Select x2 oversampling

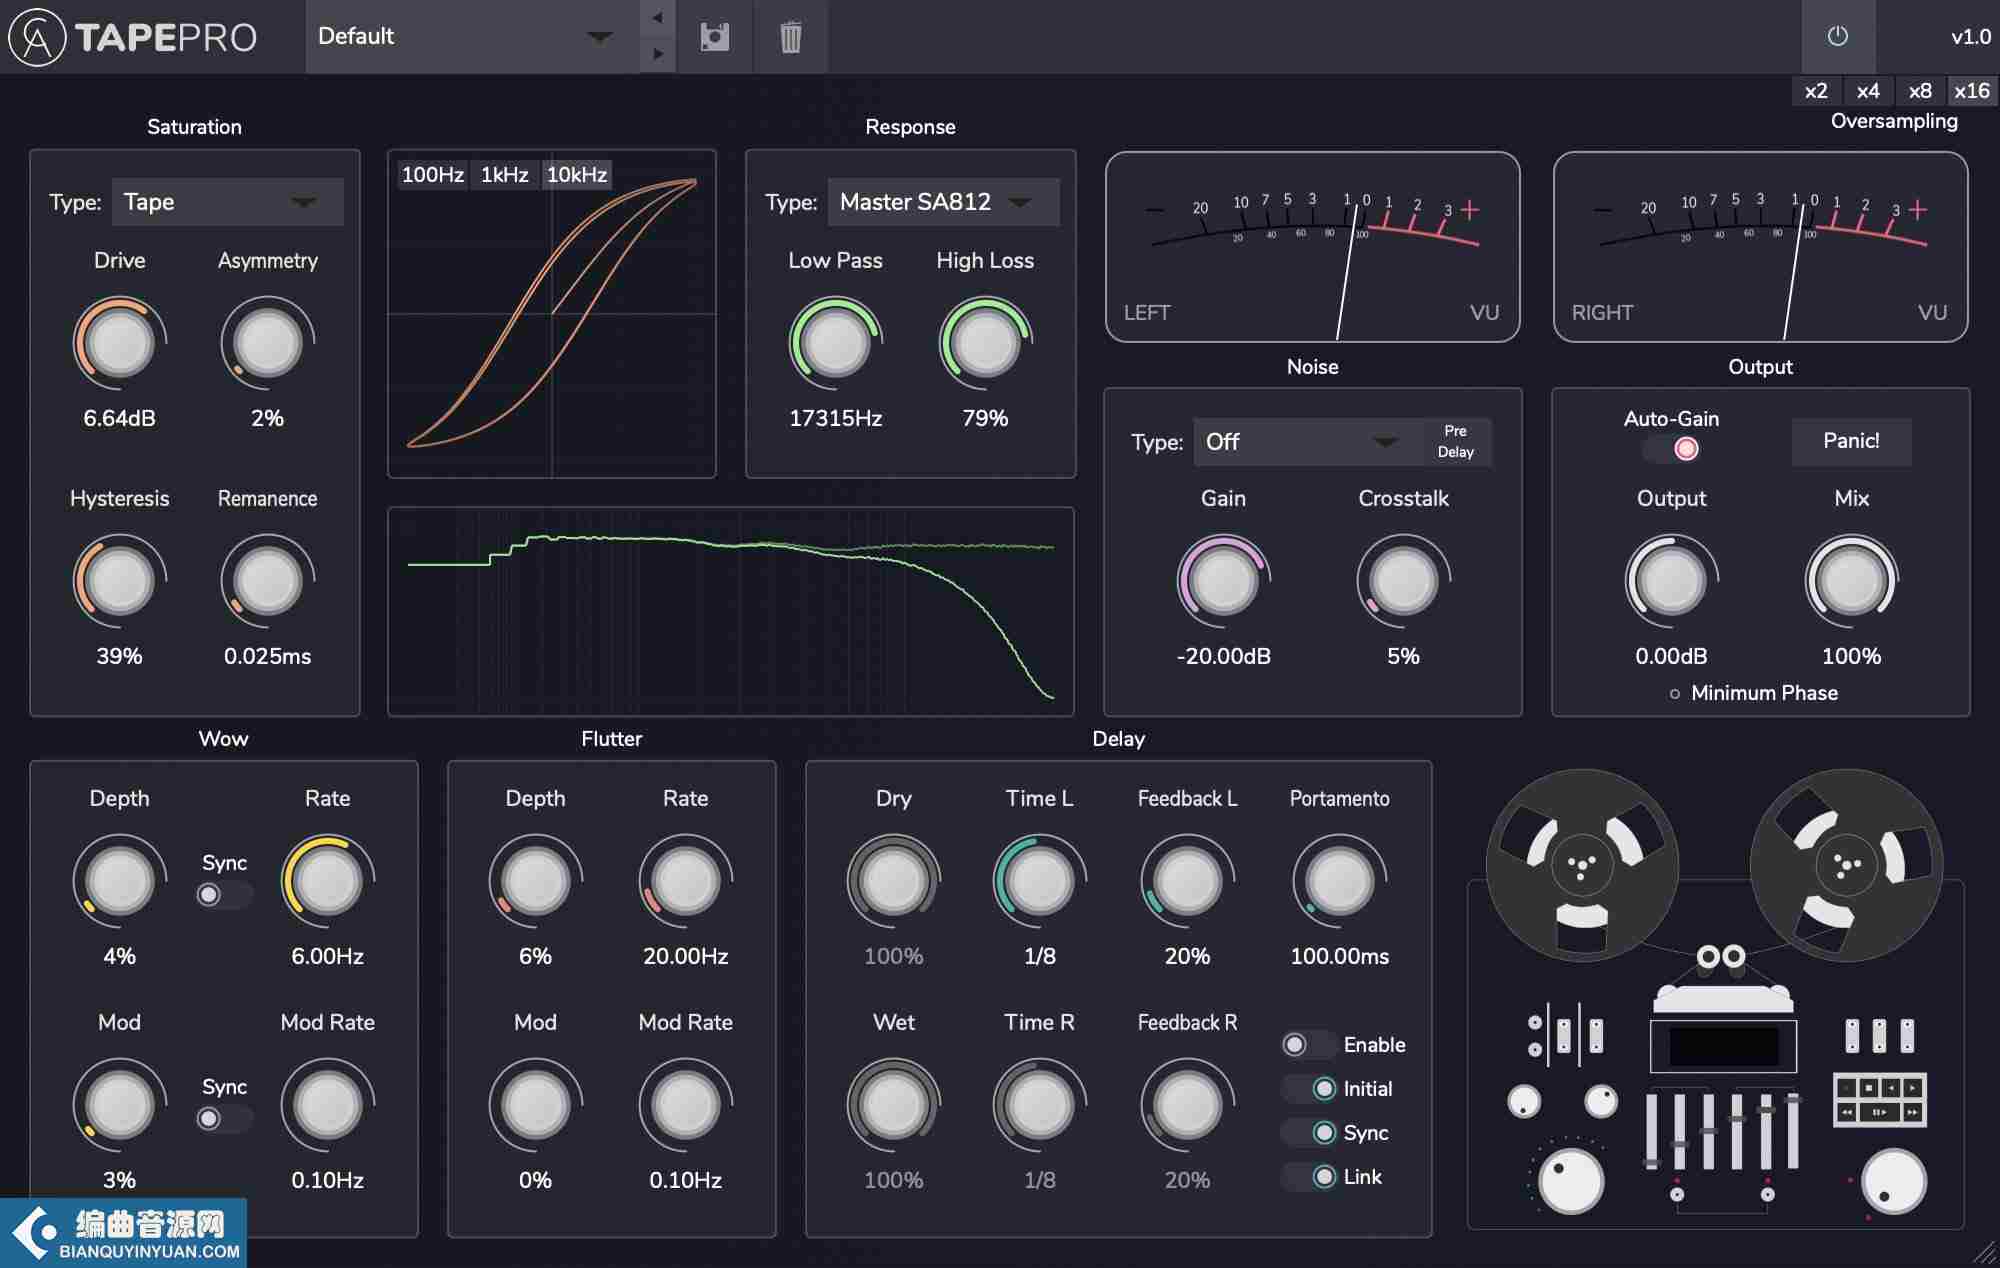tap(1816, 91)
